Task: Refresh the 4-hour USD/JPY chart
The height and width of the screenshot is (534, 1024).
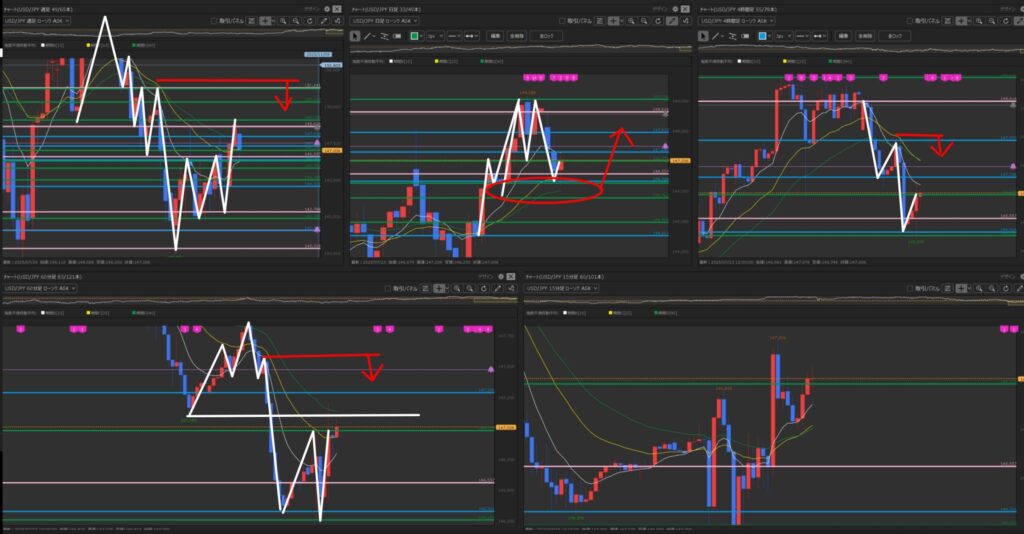Action: (1006, 21)
